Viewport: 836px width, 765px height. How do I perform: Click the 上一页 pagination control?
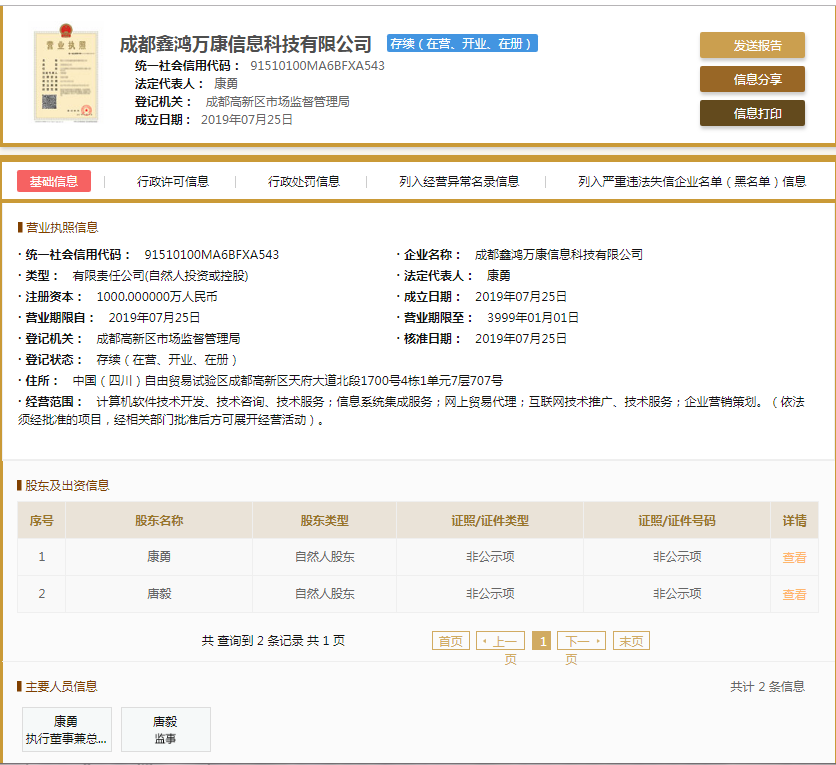[x=500, y=640]
